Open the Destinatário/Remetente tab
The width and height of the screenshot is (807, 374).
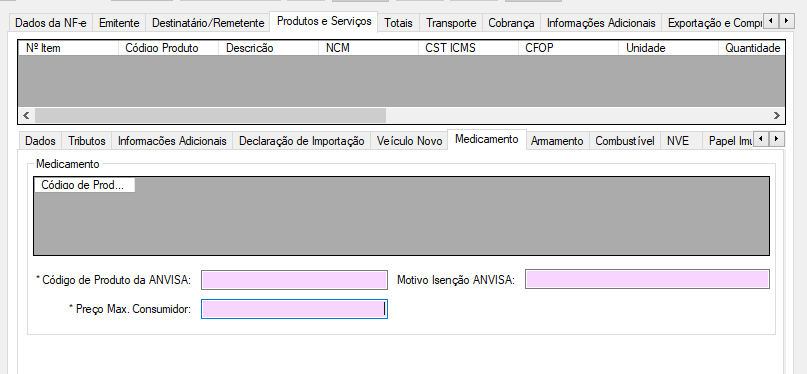coord(208,23)
